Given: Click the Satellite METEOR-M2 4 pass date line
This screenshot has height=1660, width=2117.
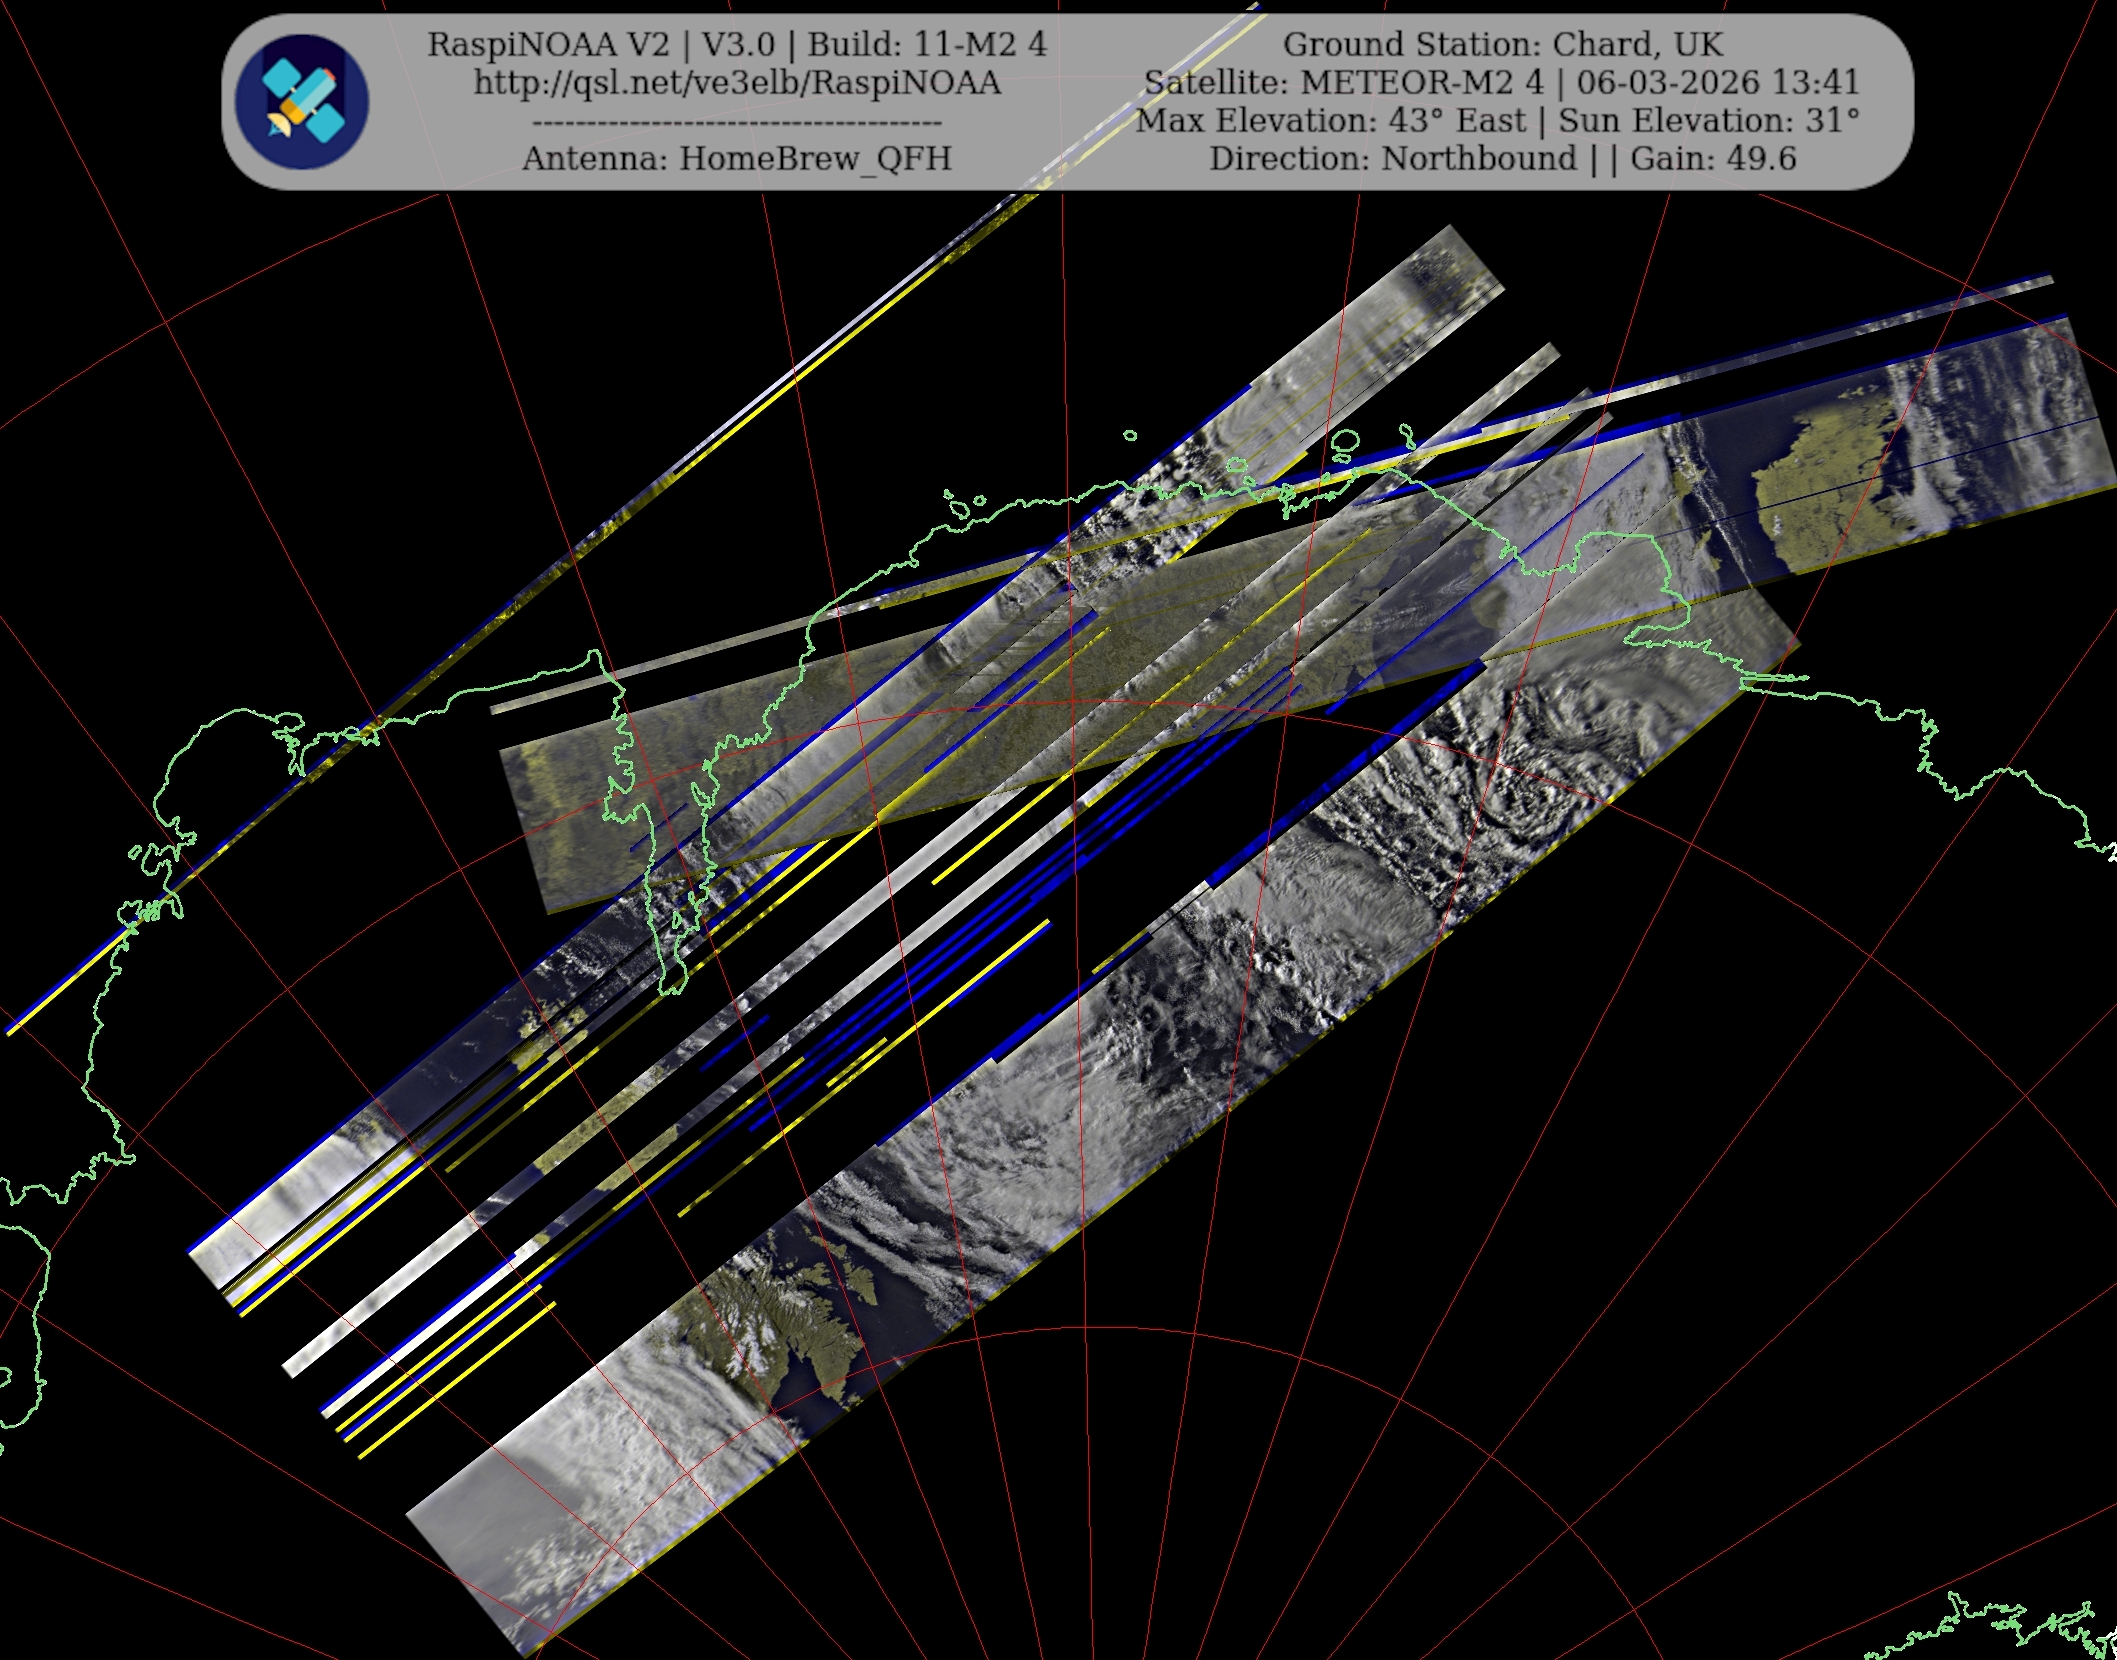Looking at the screenshot, I should pos(1502,83).
